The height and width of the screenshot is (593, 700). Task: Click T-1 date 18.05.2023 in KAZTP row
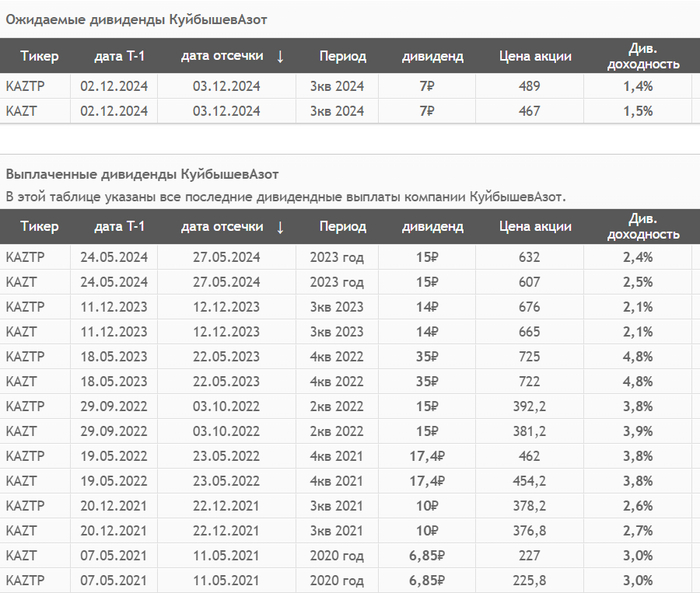pos(114,357)
